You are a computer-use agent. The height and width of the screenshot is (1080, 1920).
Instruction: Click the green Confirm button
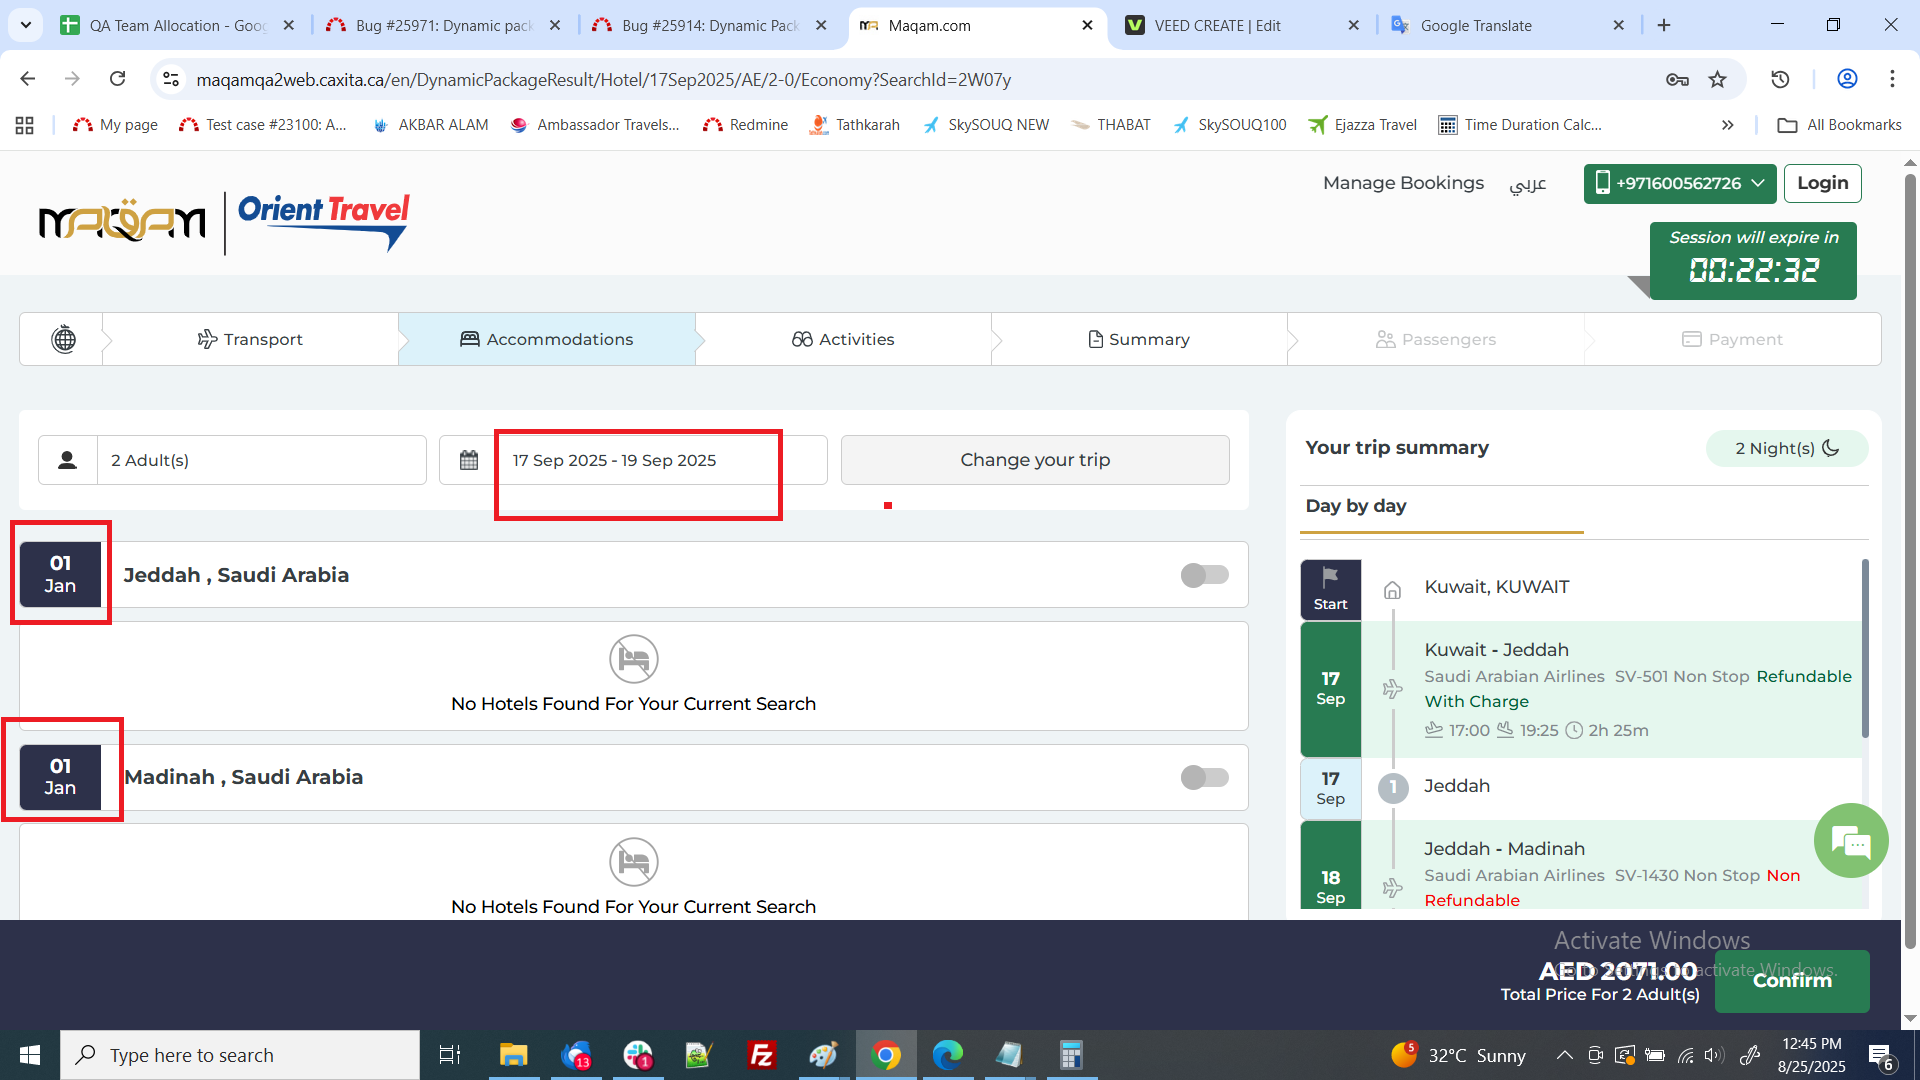(1791, 981)
